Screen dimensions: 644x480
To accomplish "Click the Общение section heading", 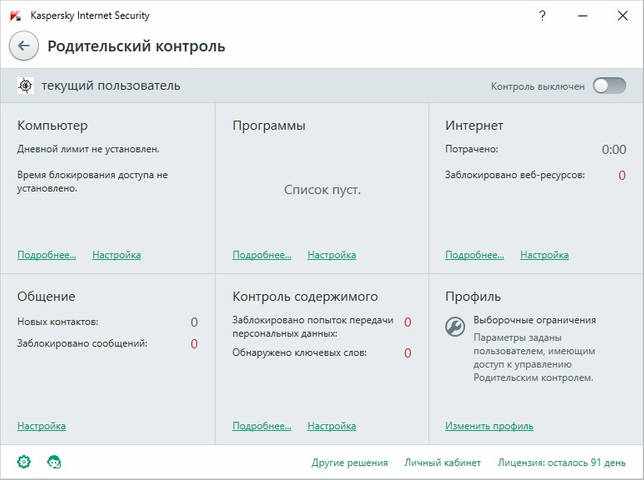I will (46, 296).
